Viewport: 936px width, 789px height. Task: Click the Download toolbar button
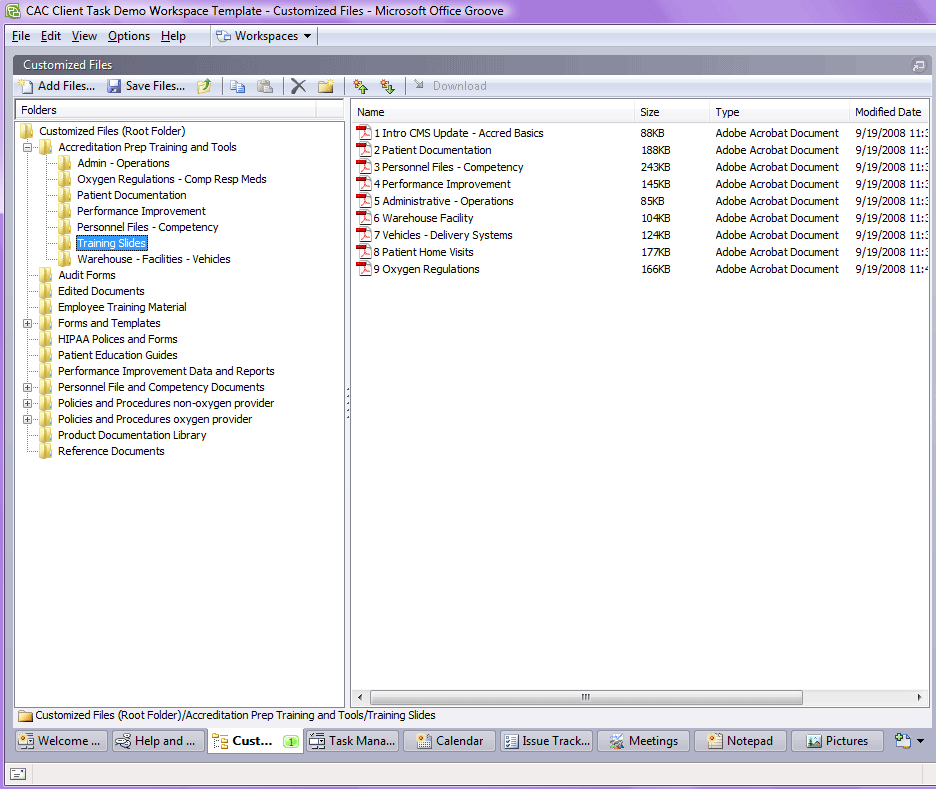(451, 86)
